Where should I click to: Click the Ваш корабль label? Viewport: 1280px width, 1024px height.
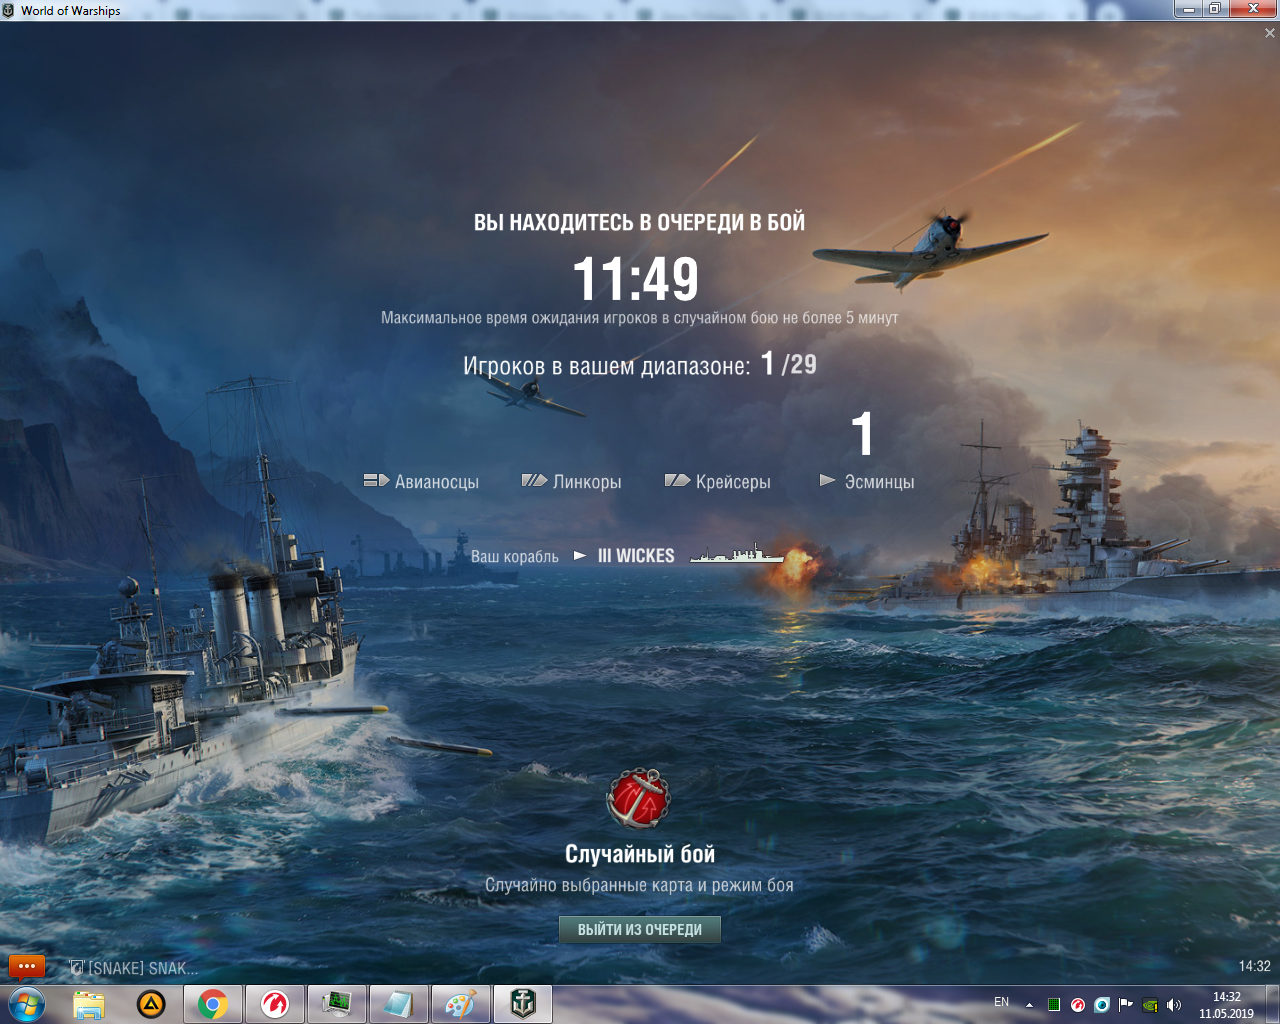click(515, 556)
